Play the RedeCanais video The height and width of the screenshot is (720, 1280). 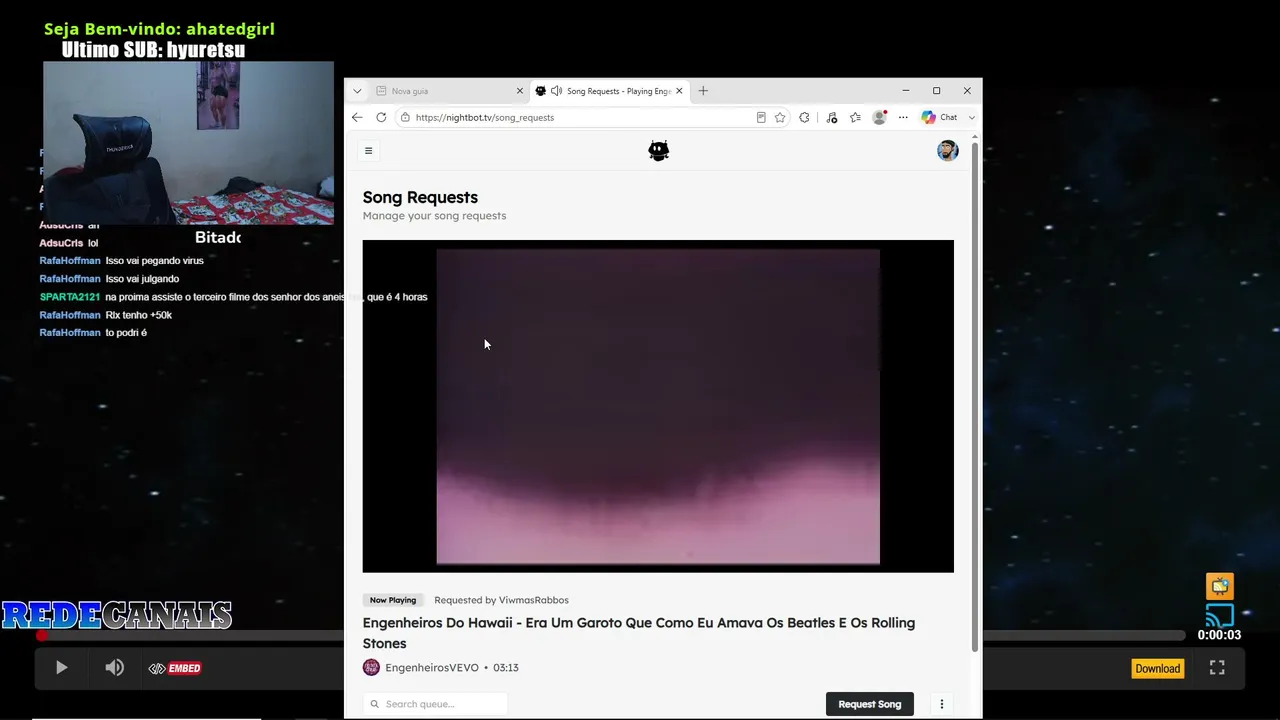coord(61,668)
